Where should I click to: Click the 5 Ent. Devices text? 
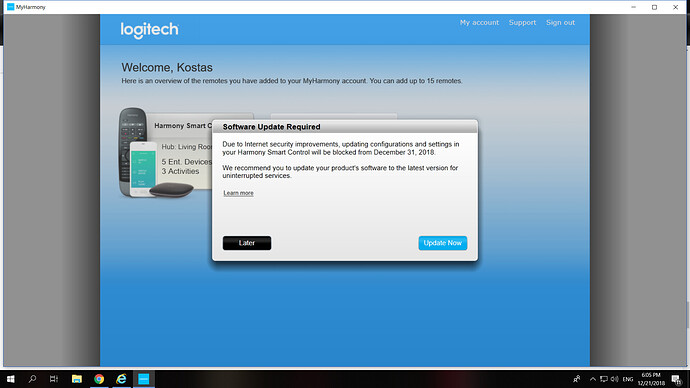pos(187,161)
